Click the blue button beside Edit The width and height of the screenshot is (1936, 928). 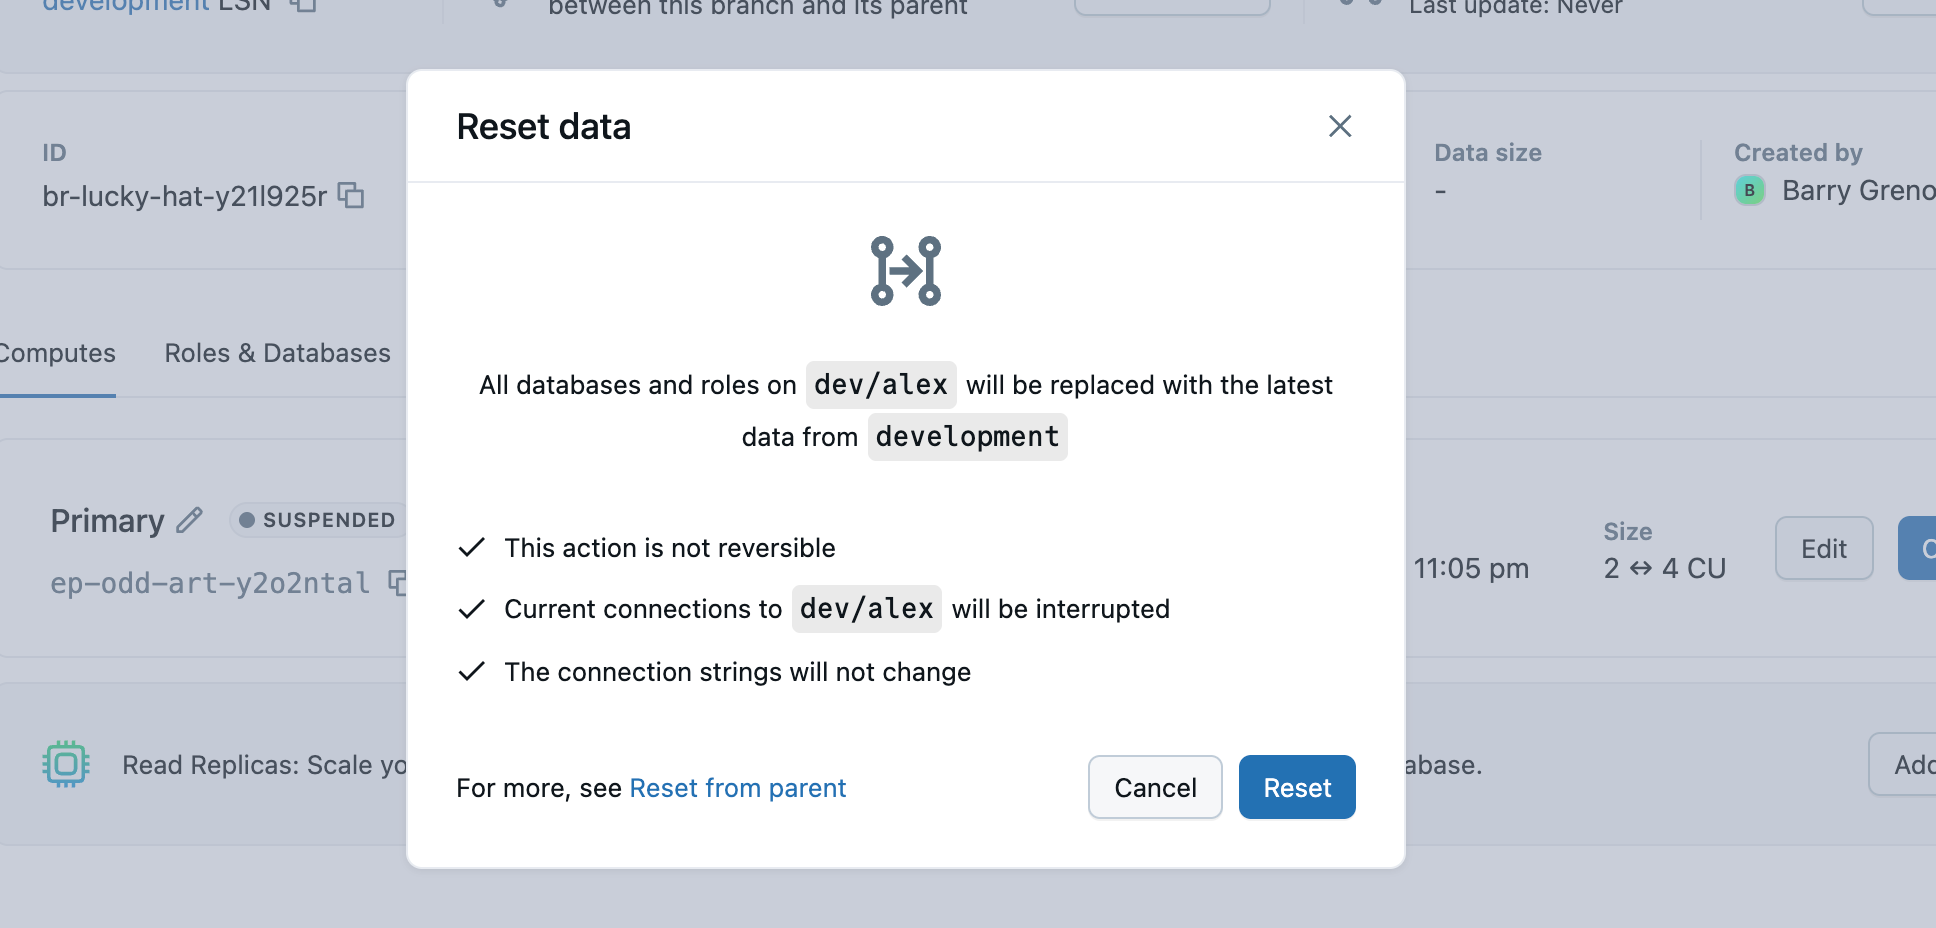pyautogui.click(x=1920, y=548)
